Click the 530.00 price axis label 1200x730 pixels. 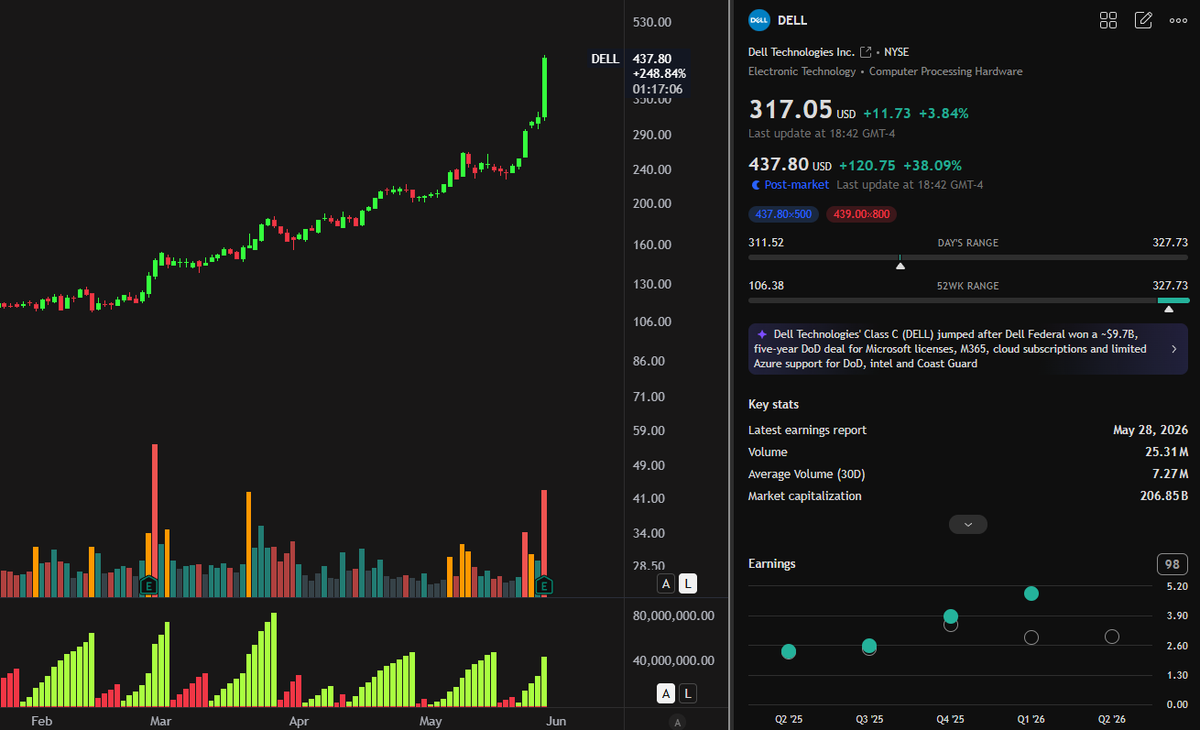pos(652,22)
